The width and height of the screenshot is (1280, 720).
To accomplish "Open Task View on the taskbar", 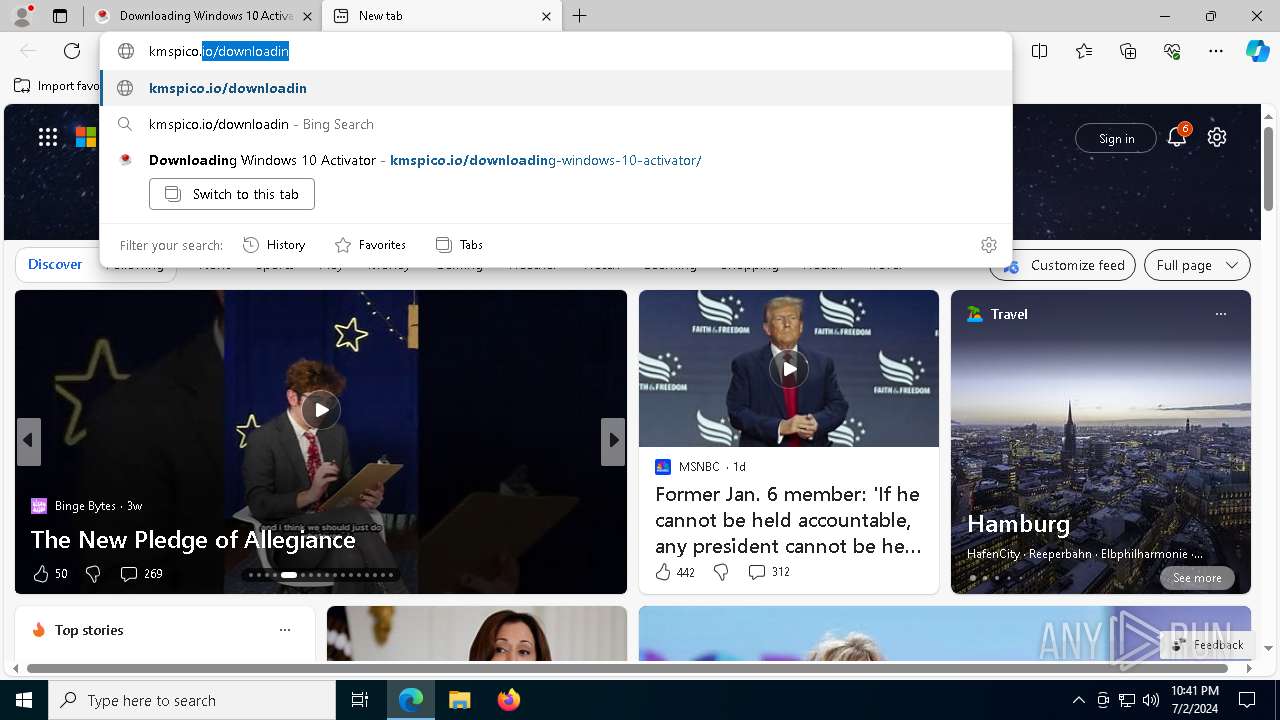I will click(360, 700).
